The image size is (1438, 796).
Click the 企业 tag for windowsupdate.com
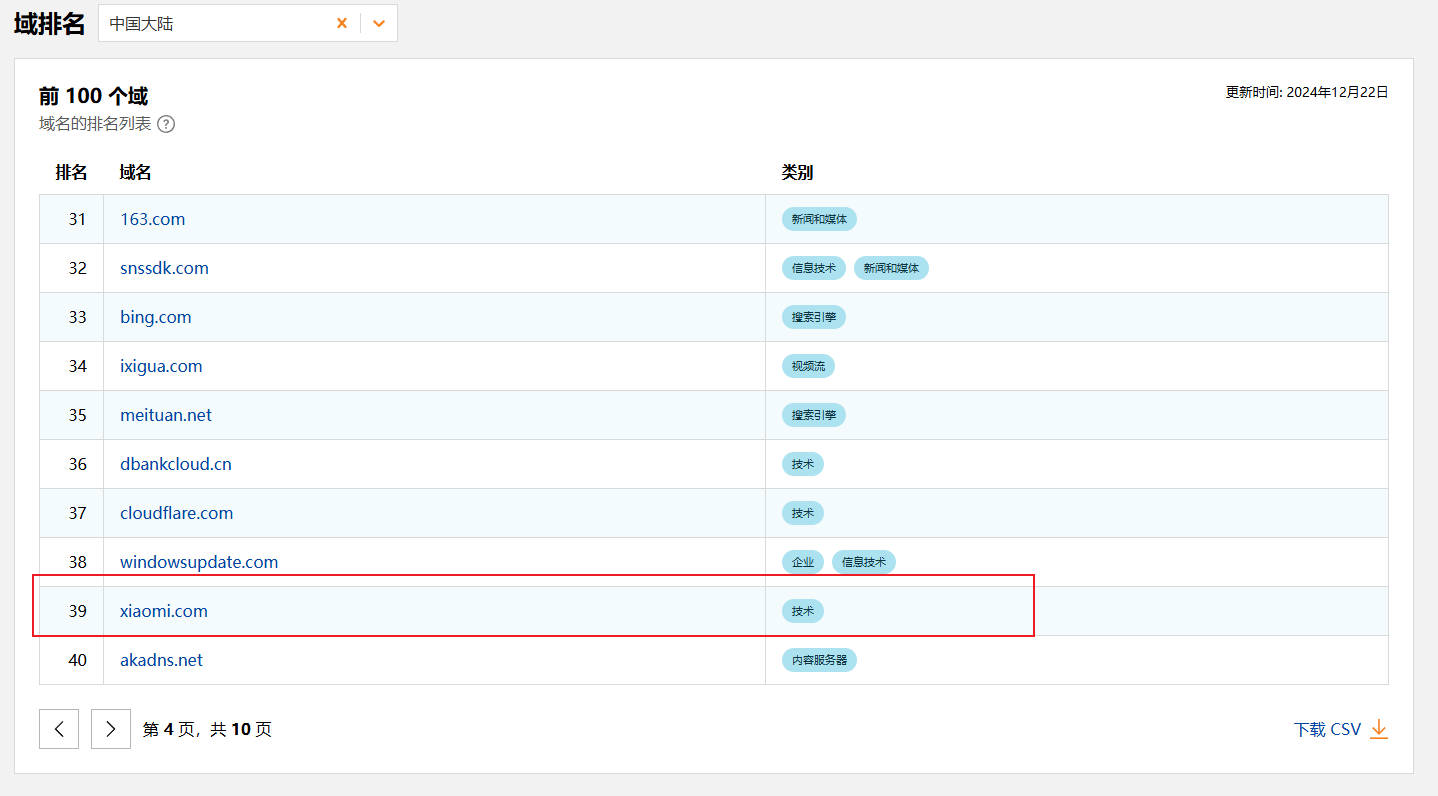tap(802, 562)
